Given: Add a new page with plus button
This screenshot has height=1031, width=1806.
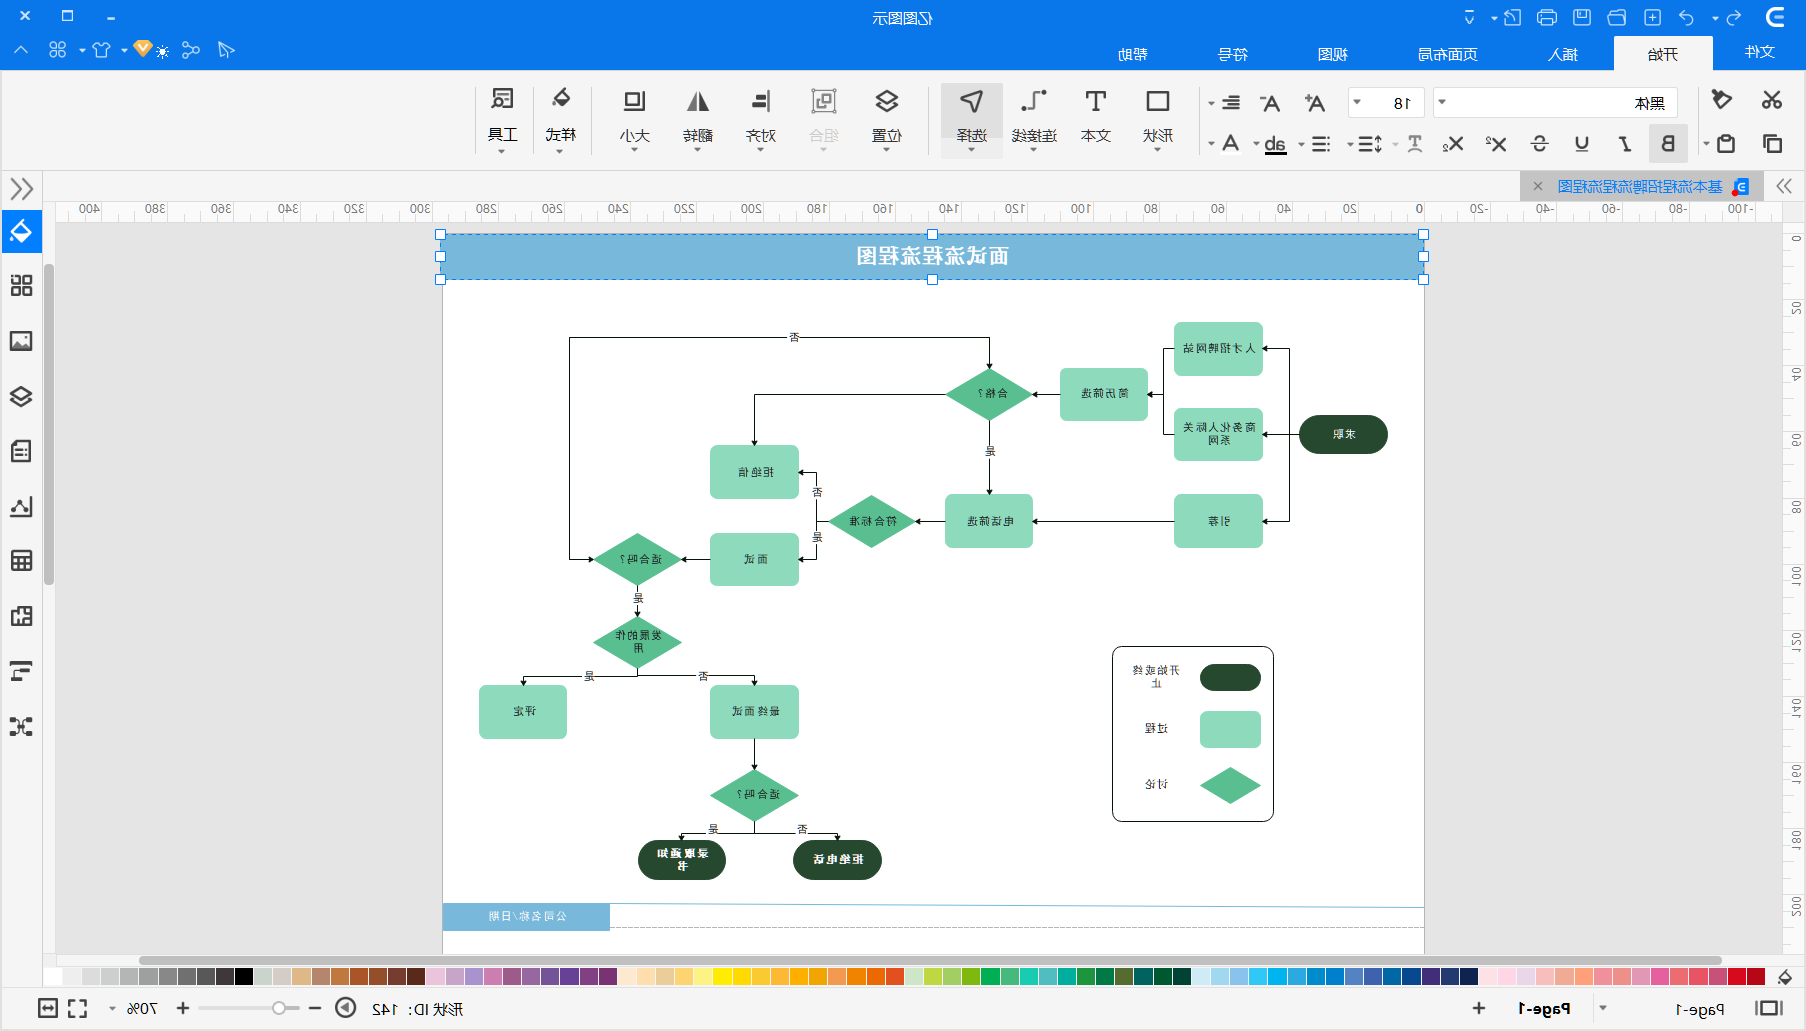Looking at the screenshot, I should 1479,1008.
